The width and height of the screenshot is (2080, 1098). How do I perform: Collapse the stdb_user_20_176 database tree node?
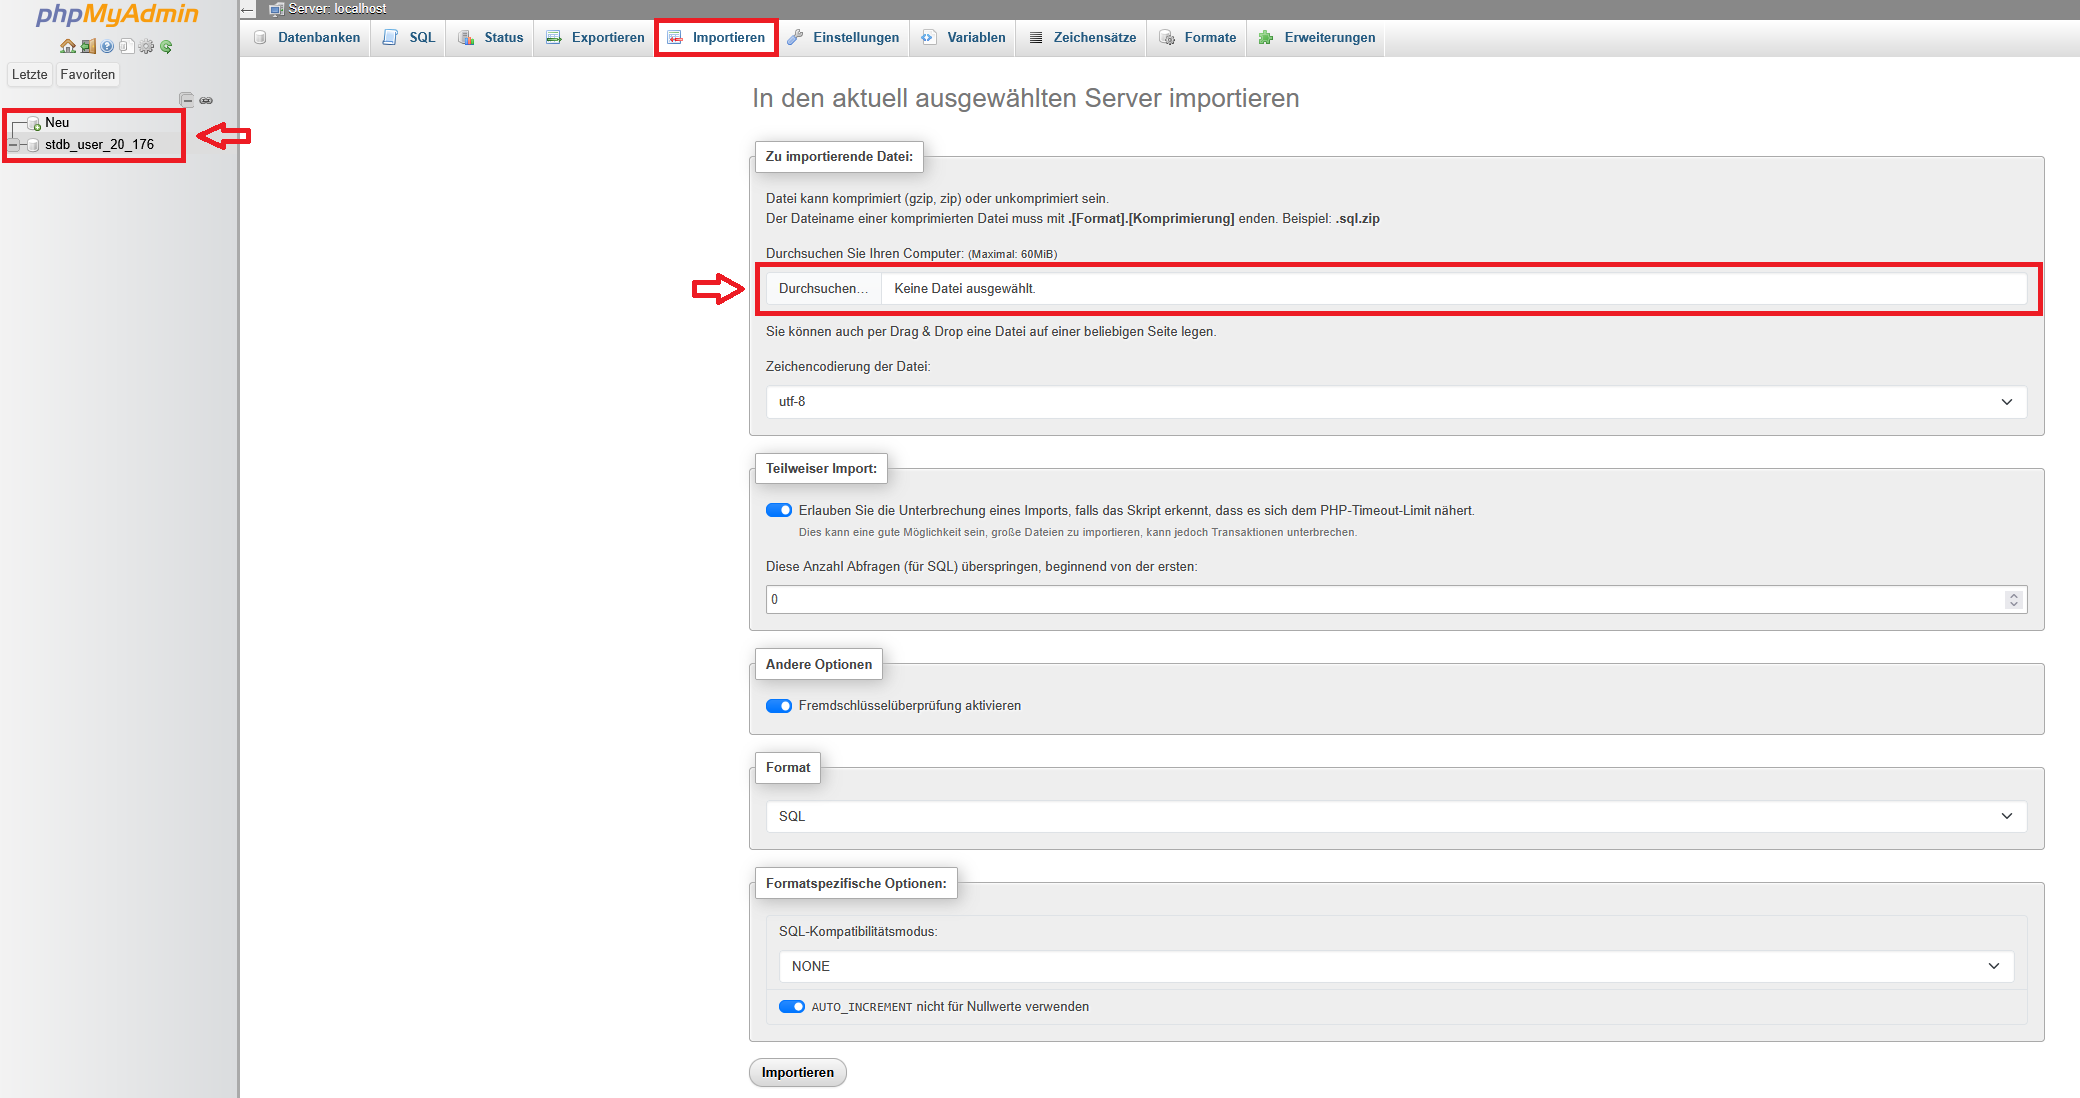14,145
